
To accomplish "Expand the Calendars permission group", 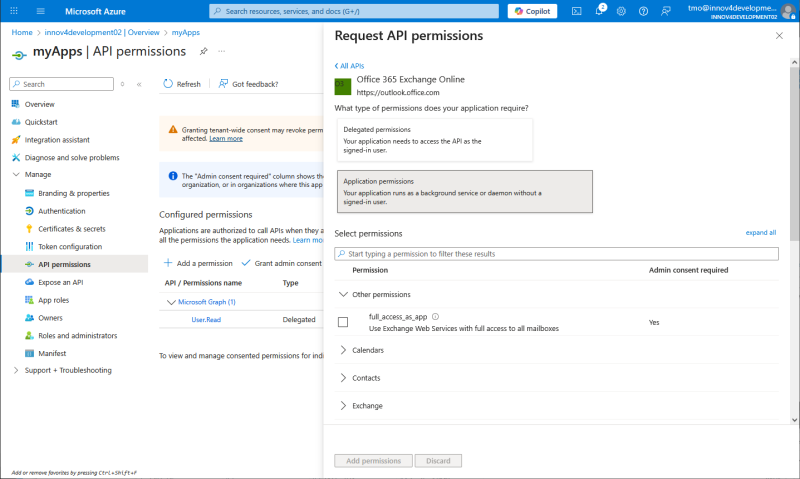I will coord(344,350).
